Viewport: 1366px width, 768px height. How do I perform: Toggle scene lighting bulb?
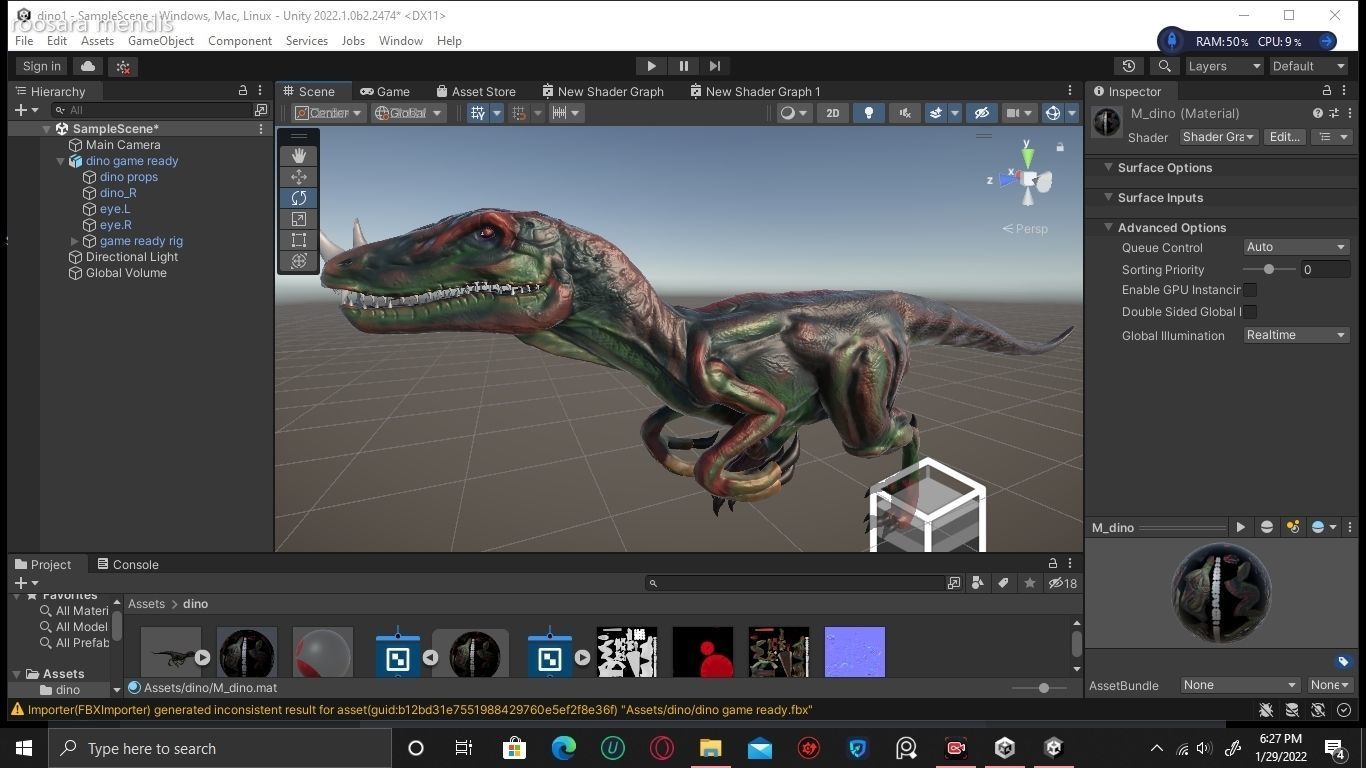click(868, 113)
